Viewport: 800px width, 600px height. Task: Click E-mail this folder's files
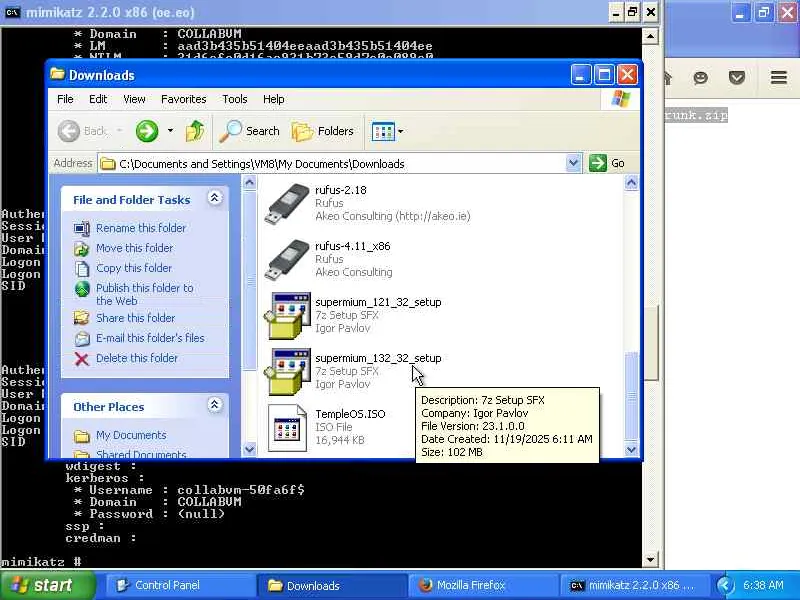150,338
